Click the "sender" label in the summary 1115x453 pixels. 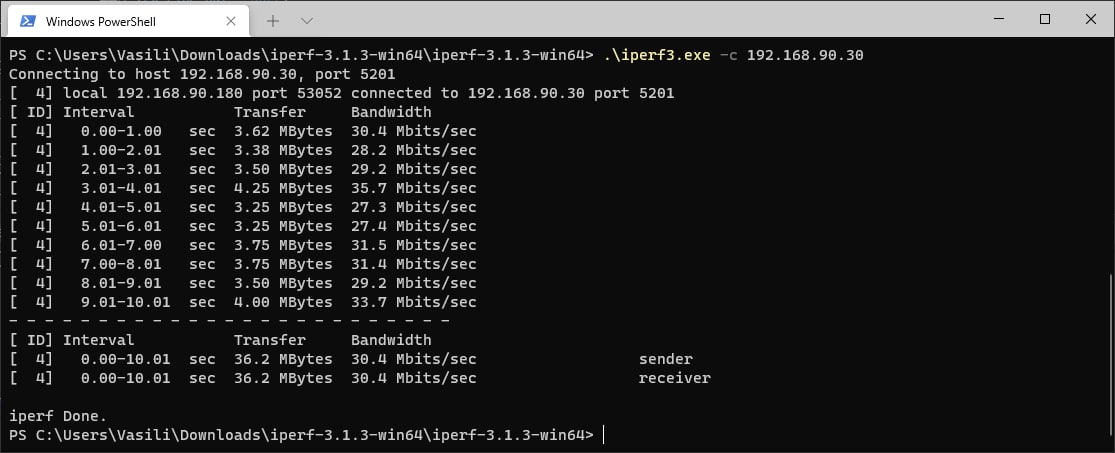pyautogui.click(x=665, y=359)
